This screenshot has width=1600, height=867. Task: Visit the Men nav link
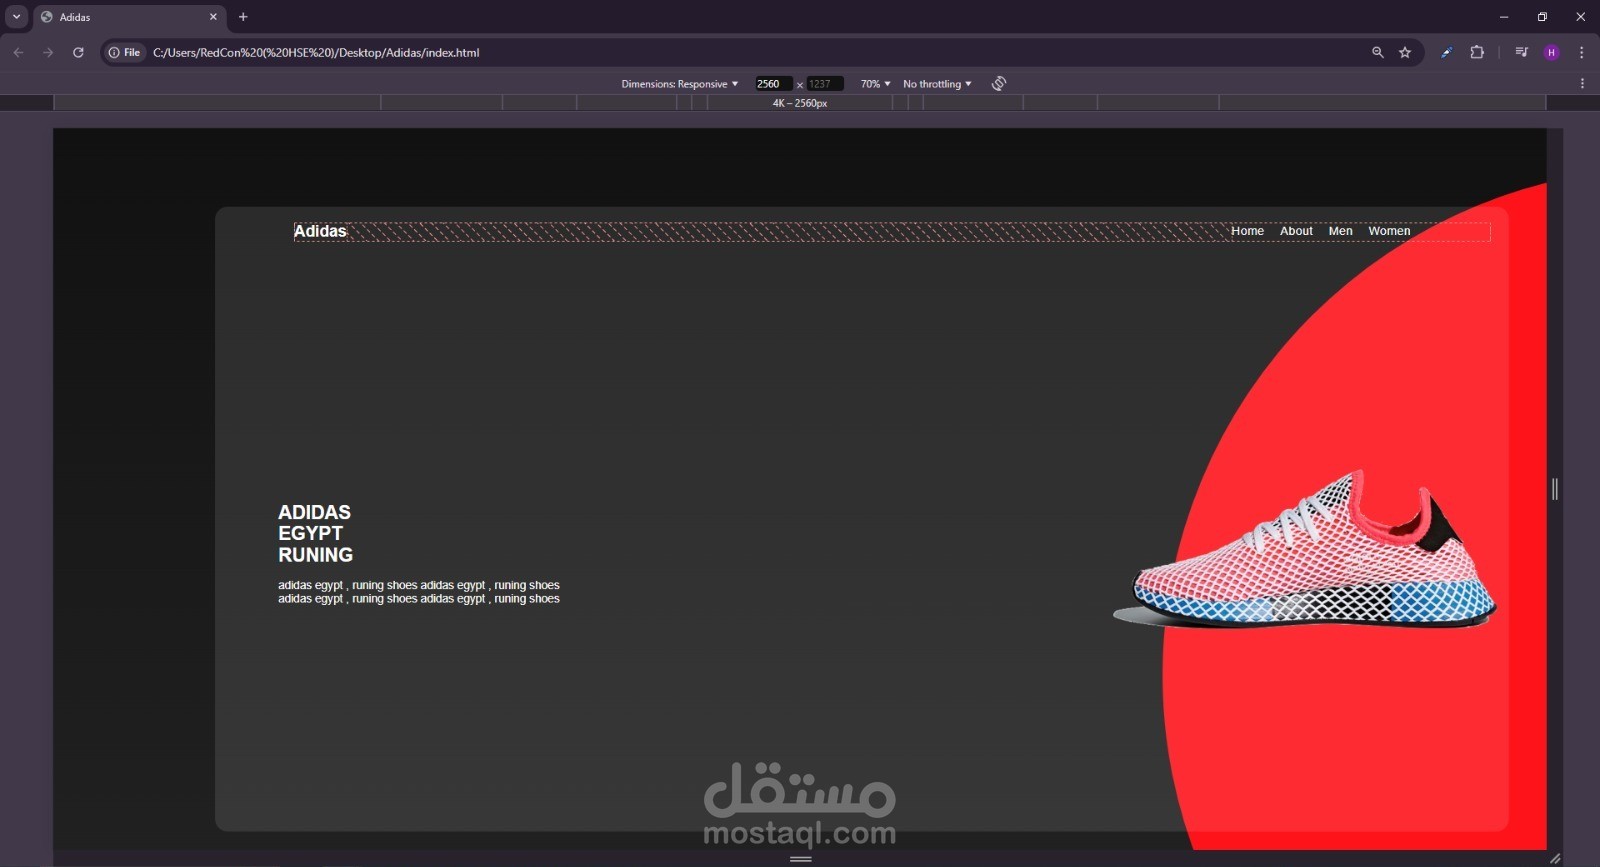1340,231
